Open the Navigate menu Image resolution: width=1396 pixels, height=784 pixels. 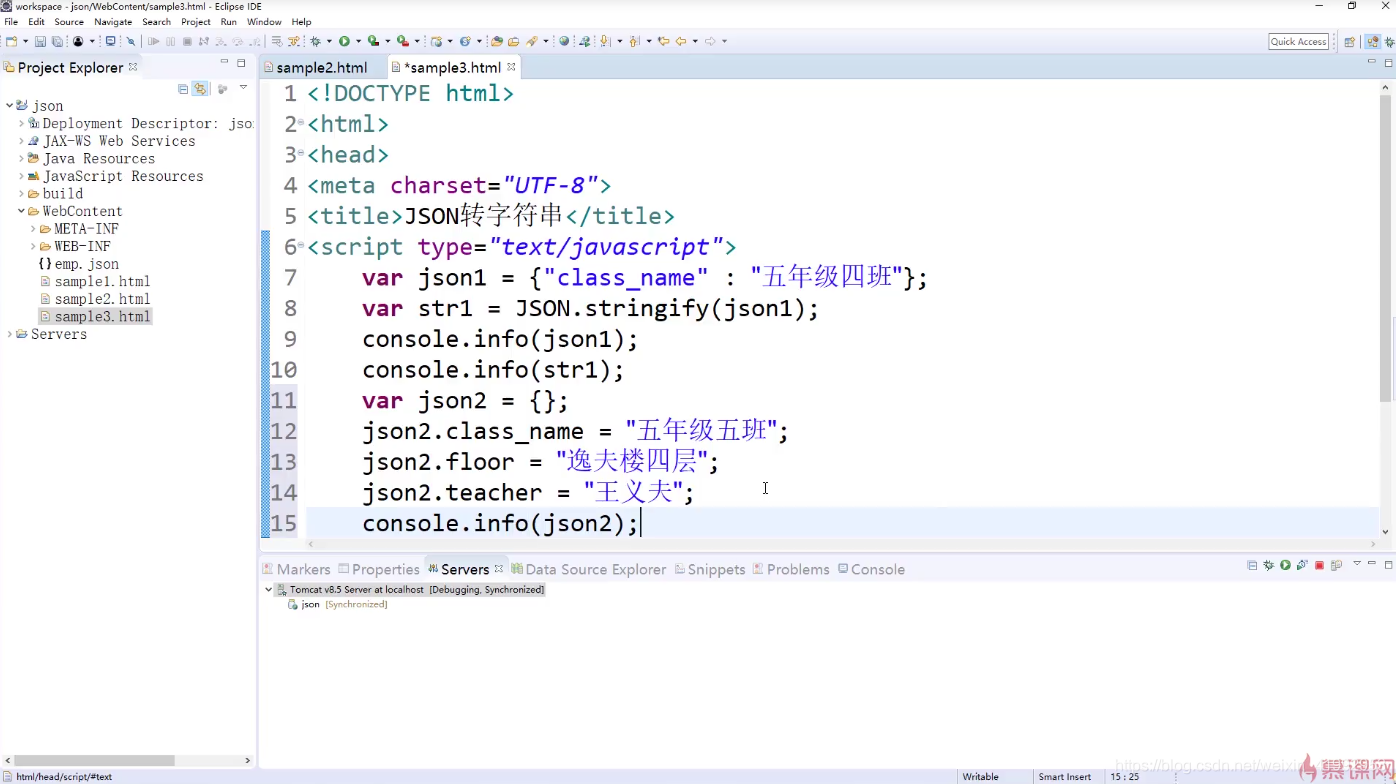pos(113,22)
